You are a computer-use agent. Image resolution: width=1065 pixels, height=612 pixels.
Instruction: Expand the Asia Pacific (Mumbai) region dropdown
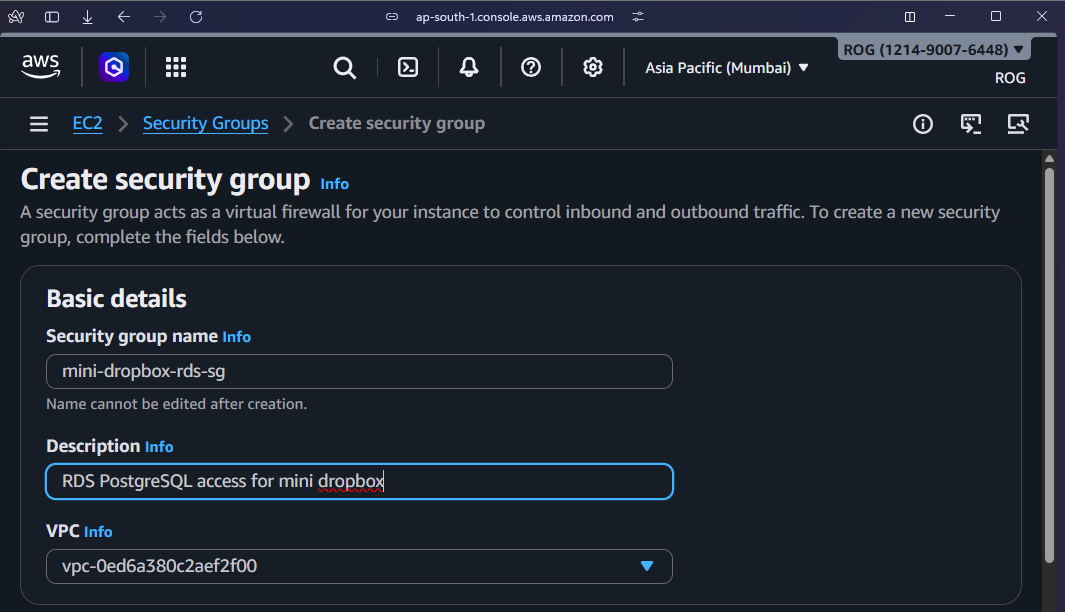coord(727,68)
